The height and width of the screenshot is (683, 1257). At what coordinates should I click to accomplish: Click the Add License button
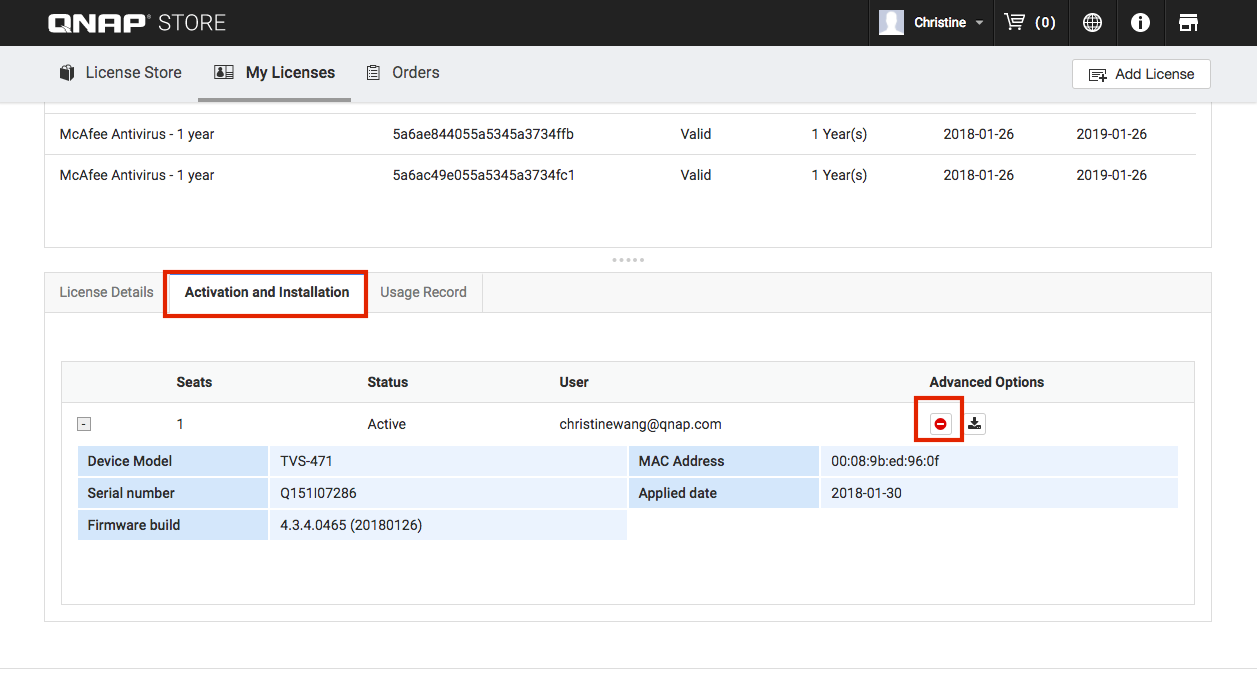pyautogui.click(x=1141, y=74)
